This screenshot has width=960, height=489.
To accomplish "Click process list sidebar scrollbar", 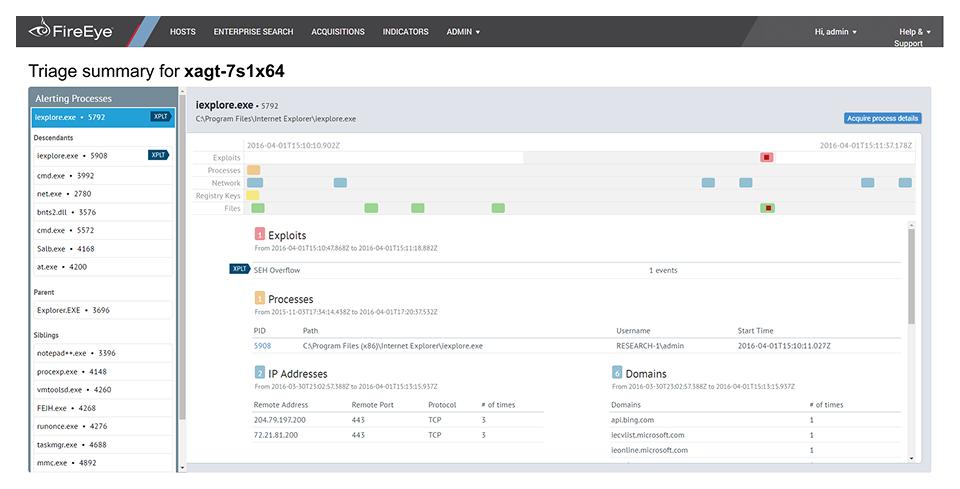I will pos(182,257).
